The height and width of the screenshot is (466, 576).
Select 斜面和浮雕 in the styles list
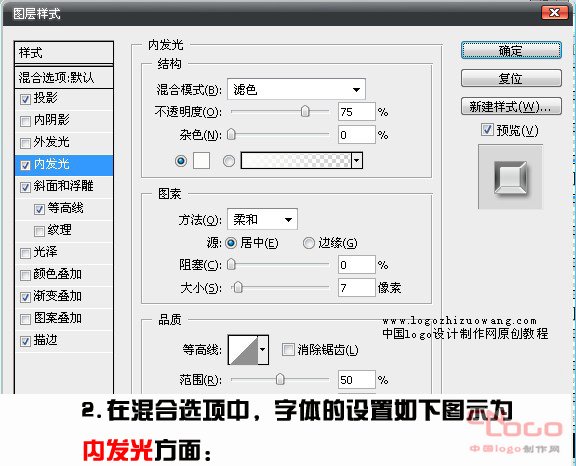[x=64, y=186]
